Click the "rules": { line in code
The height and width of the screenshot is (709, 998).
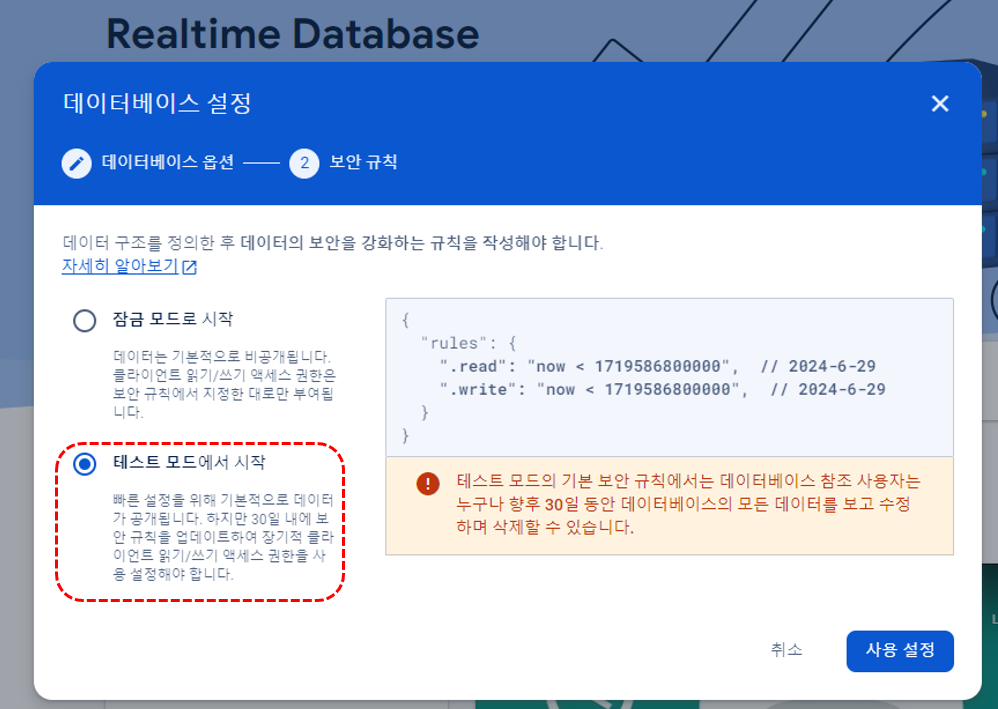tap(468, 344)
